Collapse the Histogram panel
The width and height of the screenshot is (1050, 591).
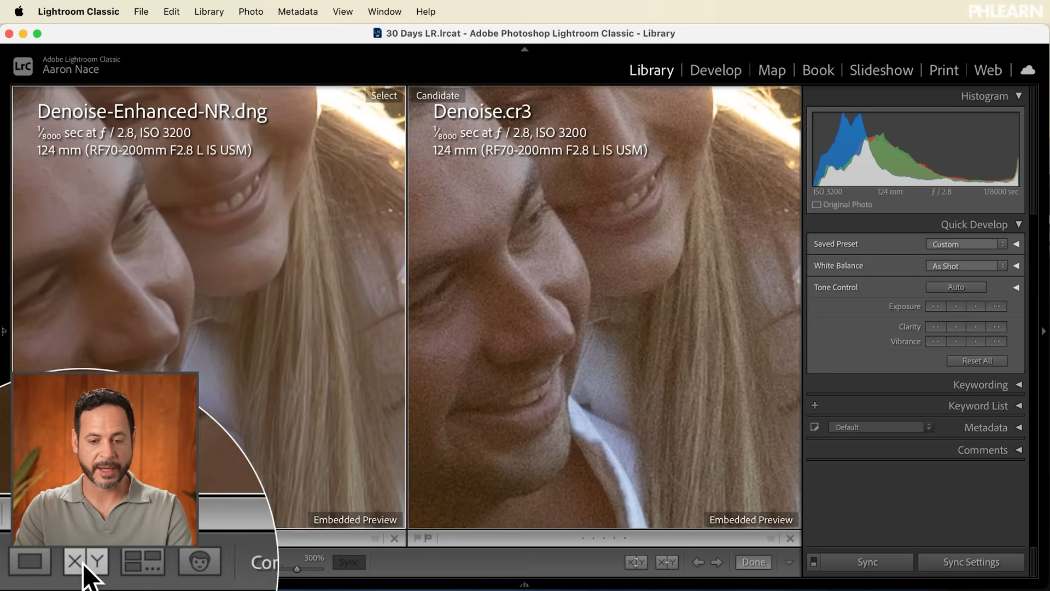1019,96
